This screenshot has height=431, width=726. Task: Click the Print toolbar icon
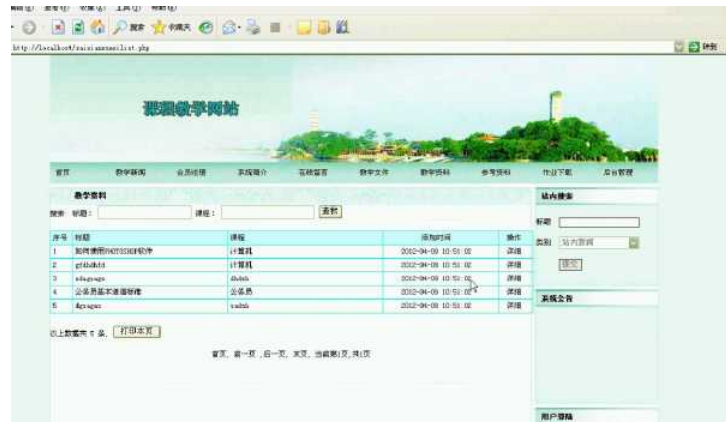[x=253, y=28]
